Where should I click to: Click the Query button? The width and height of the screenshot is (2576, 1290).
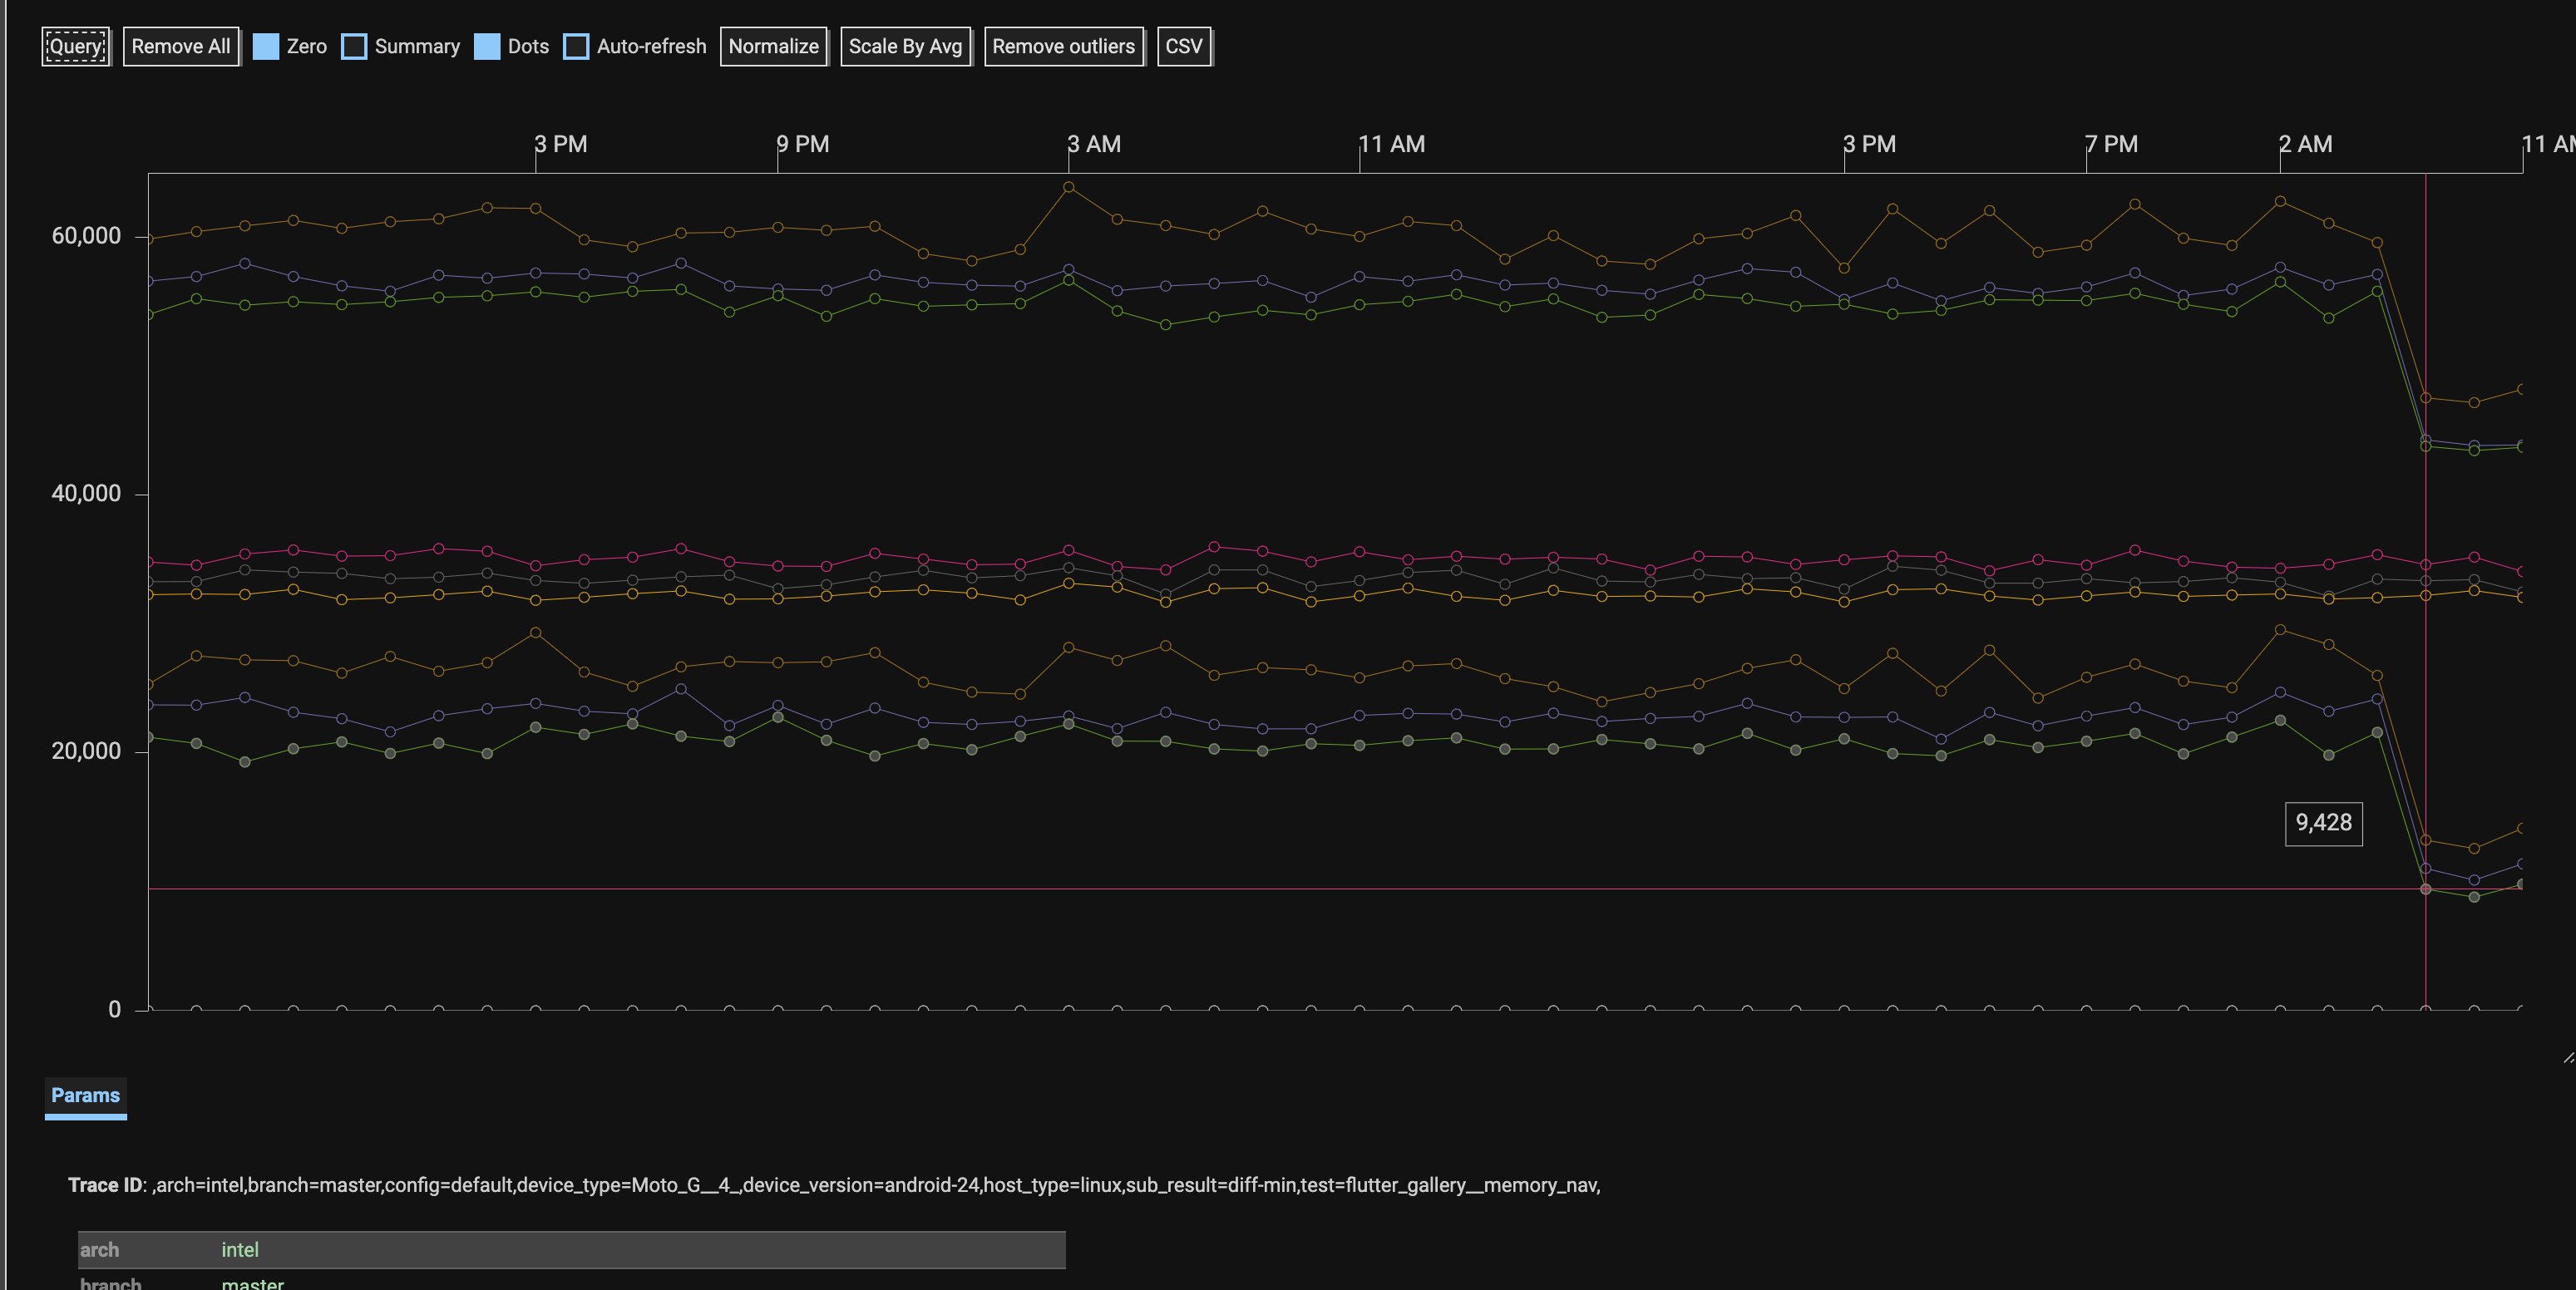click(x=75, y=46)
